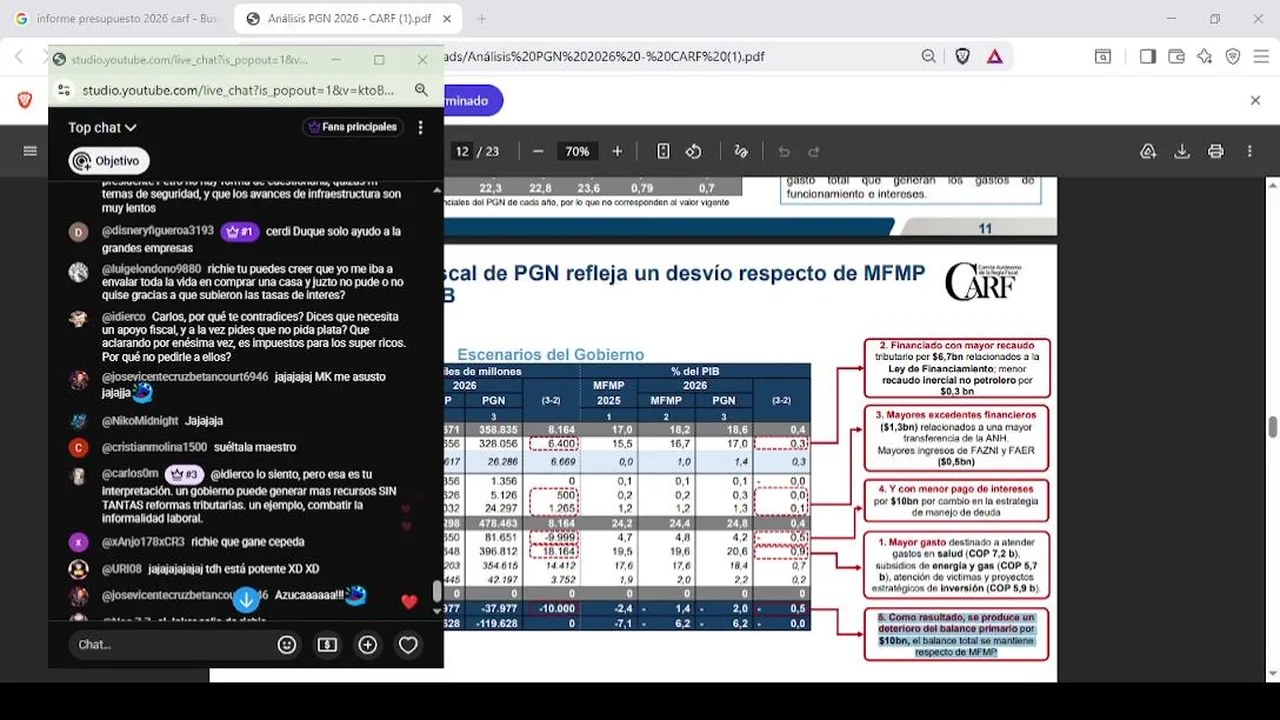Click 'Escenarios del Gobierno' table heading
Image resolution: width=1280 pixels, height=720 pixels.
(550, 354)
